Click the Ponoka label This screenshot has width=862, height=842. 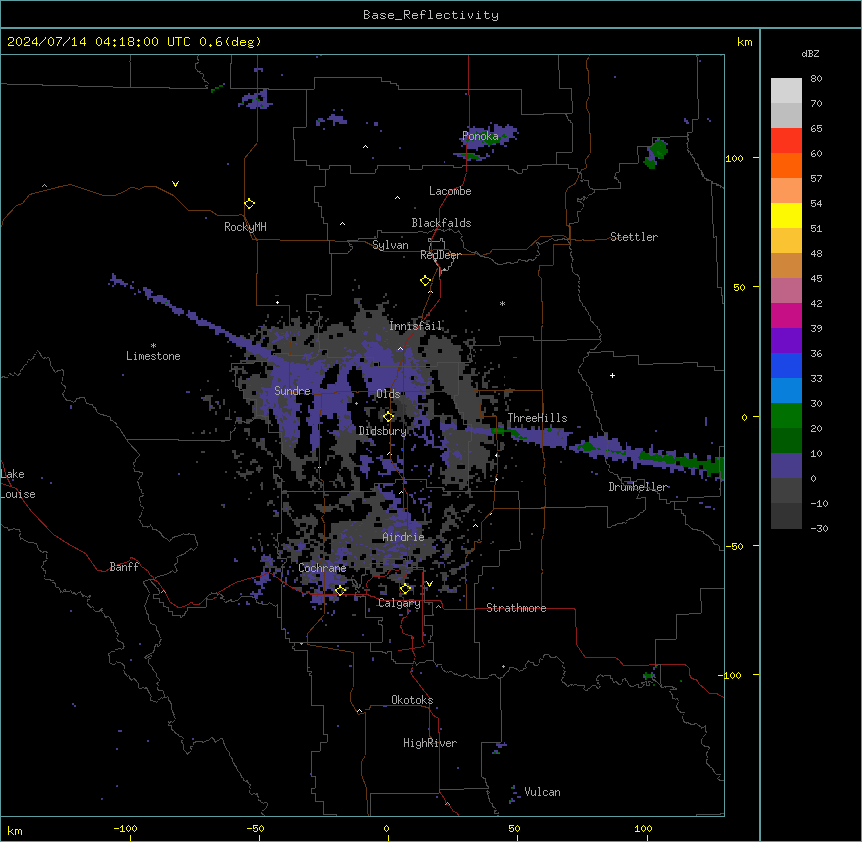(x=480, y=136)
